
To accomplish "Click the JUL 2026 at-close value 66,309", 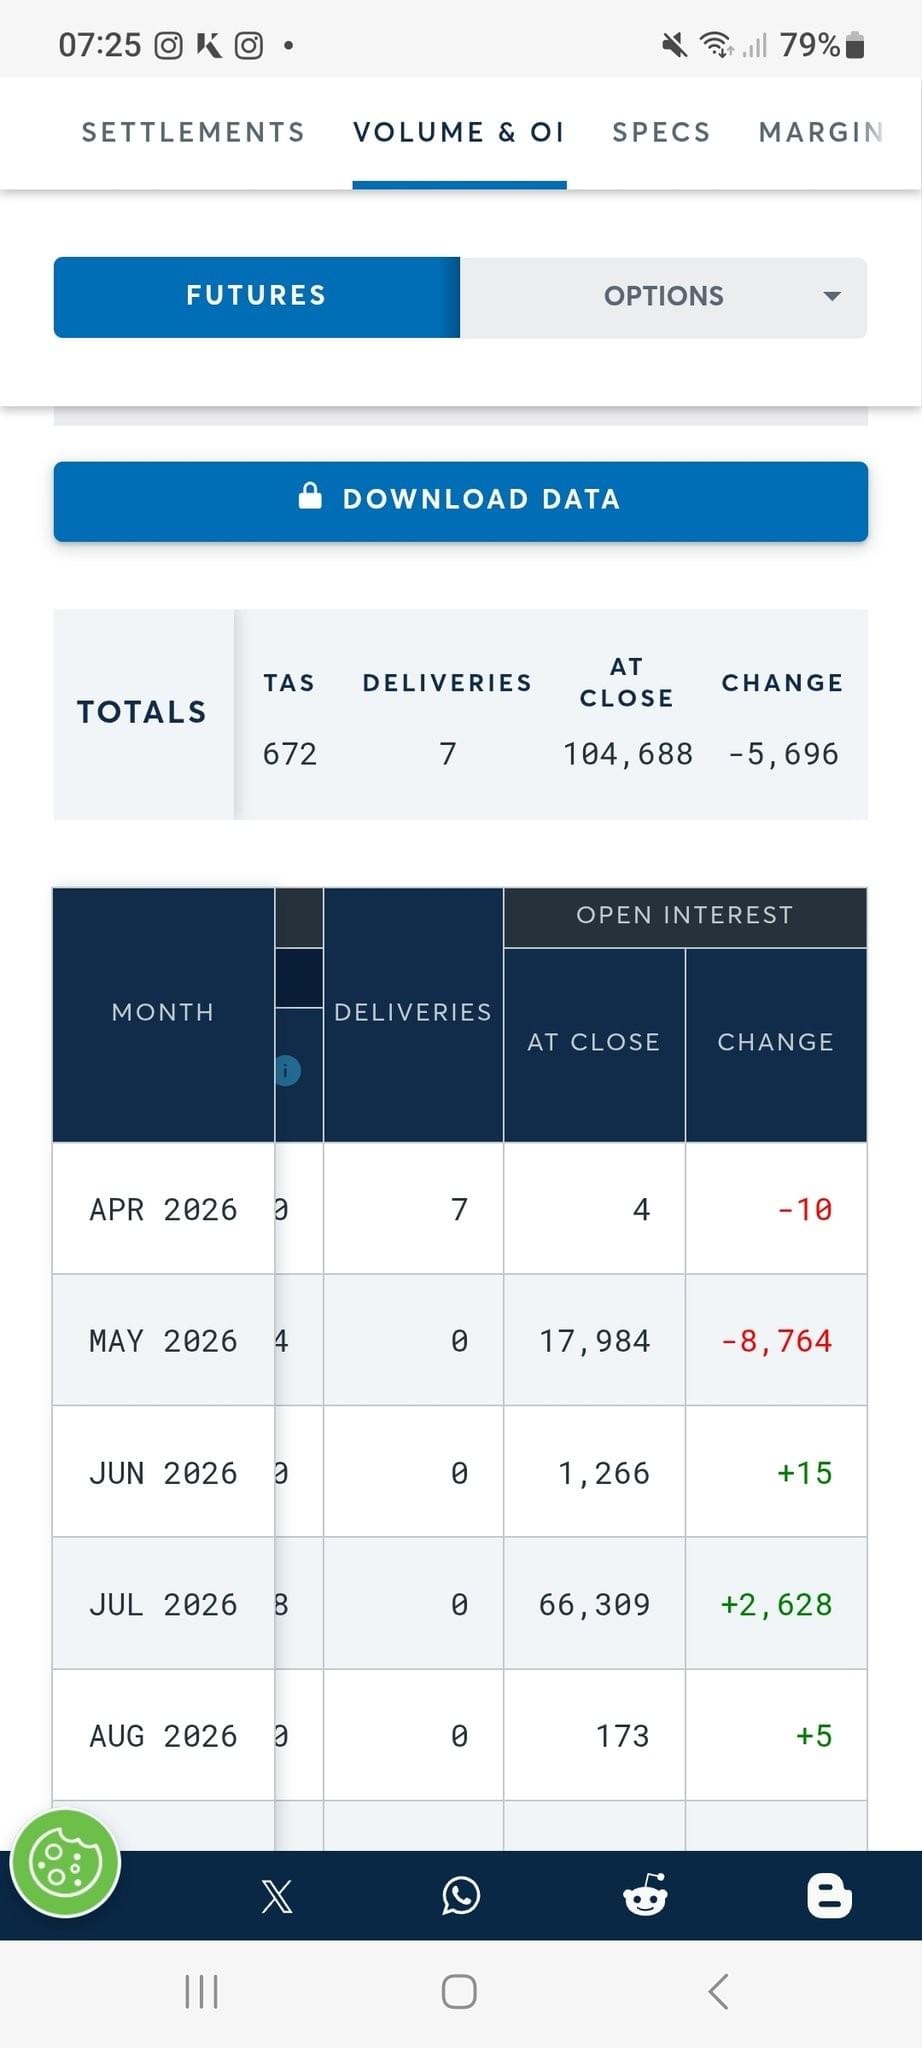I will click(x=594, y=1604).
